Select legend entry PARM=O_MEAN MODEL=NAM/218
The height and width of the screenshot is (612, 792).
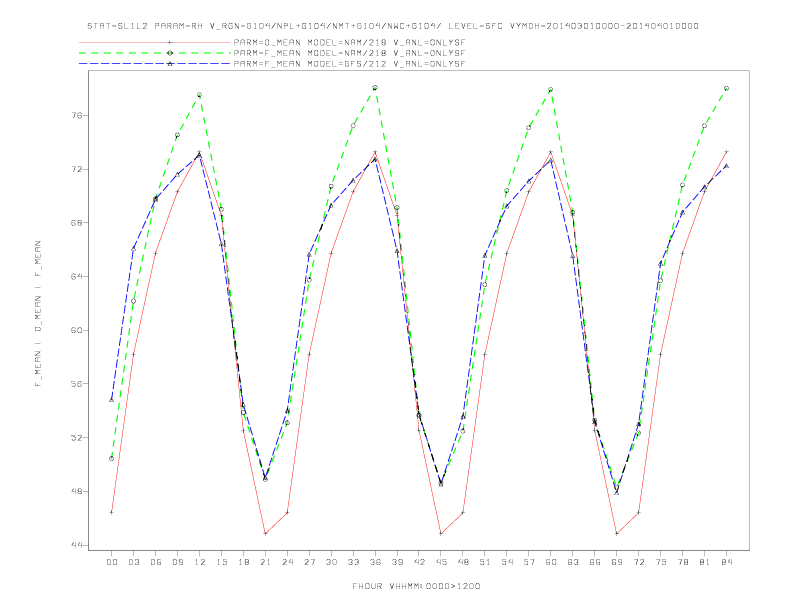coord(349,42)
